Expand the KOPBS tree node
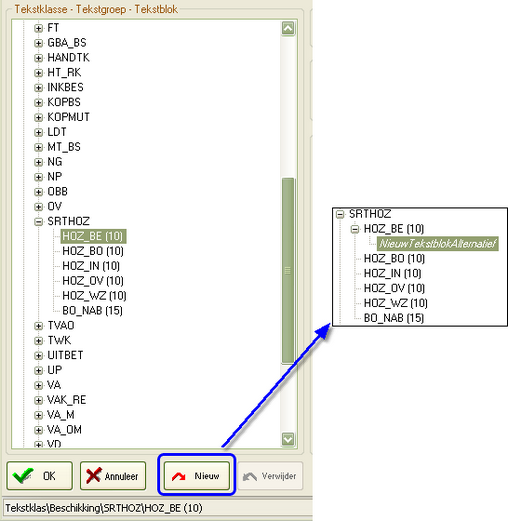This screenshot has width=508, height=521. click(x=38, y=102)
